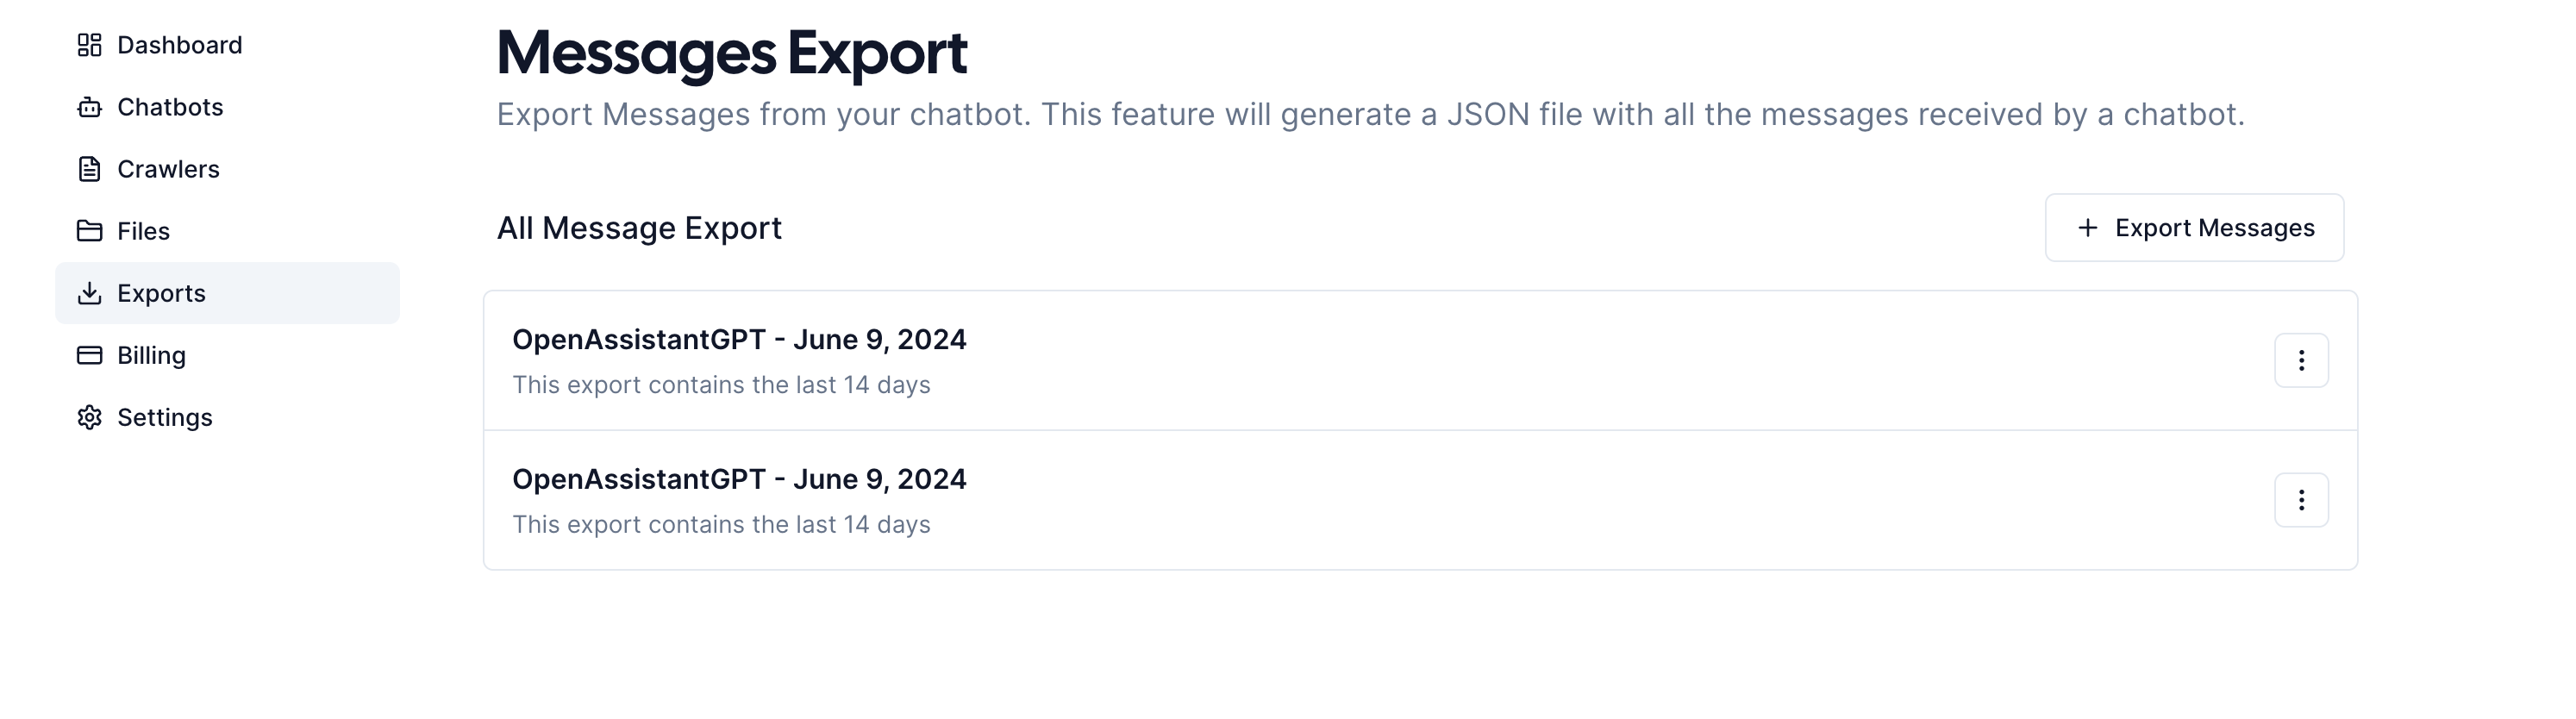Navigate to Crawlers

(168, 169)
